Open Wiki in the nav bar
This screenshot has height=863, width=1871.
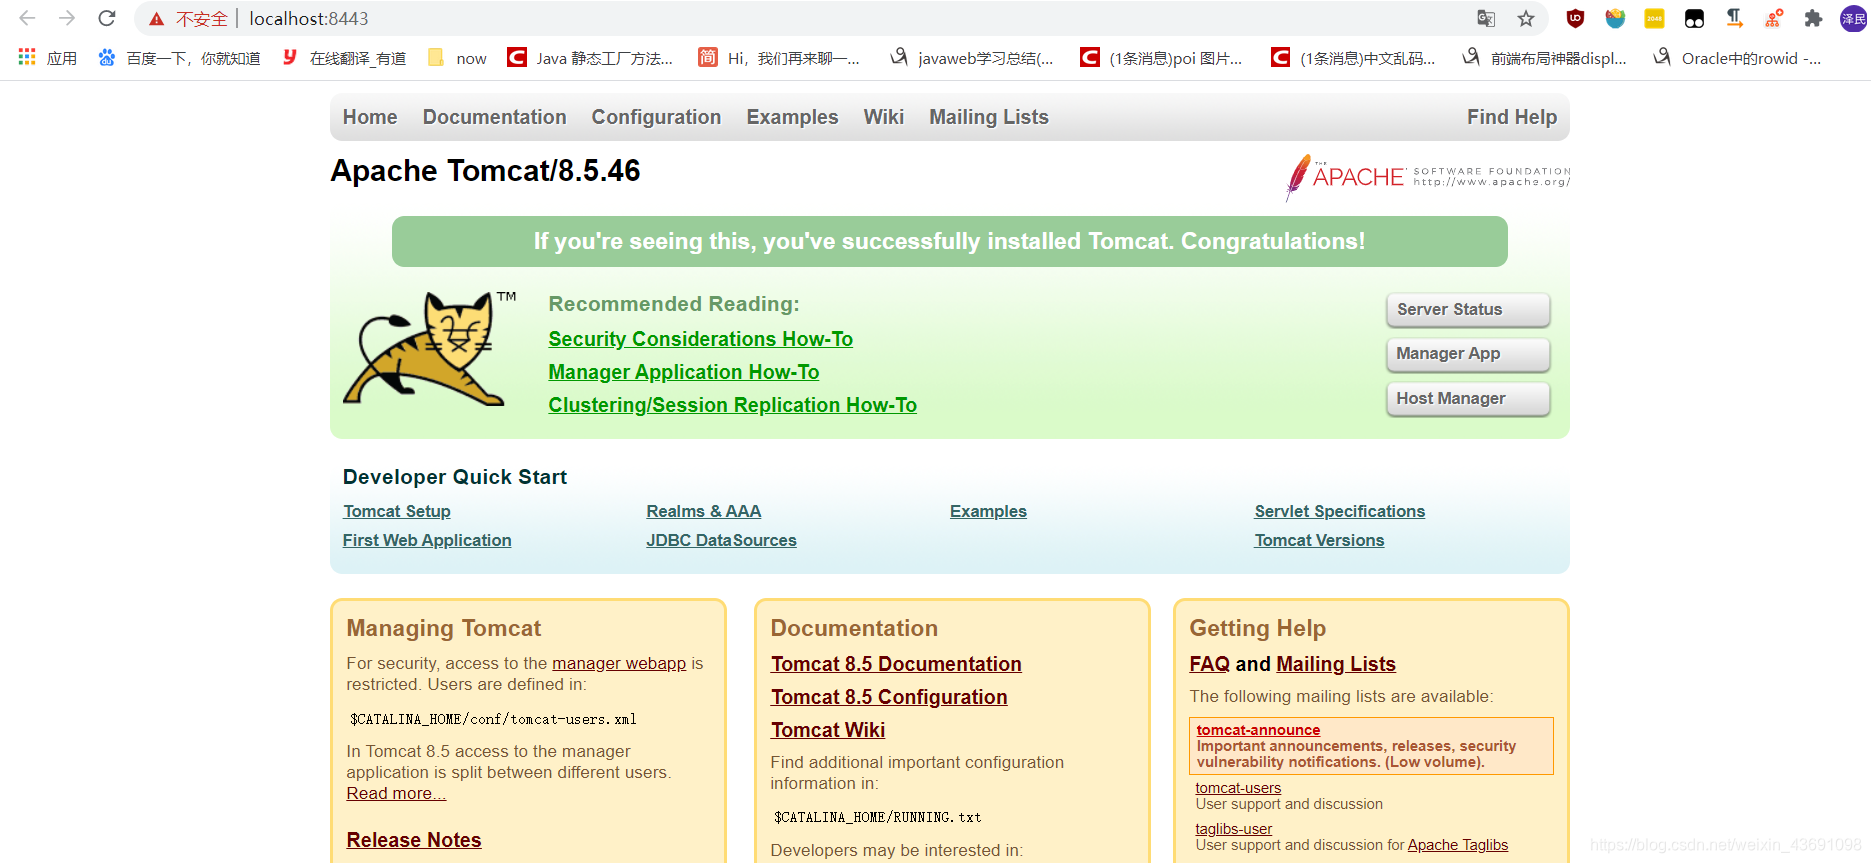click(x=884, y=117)
